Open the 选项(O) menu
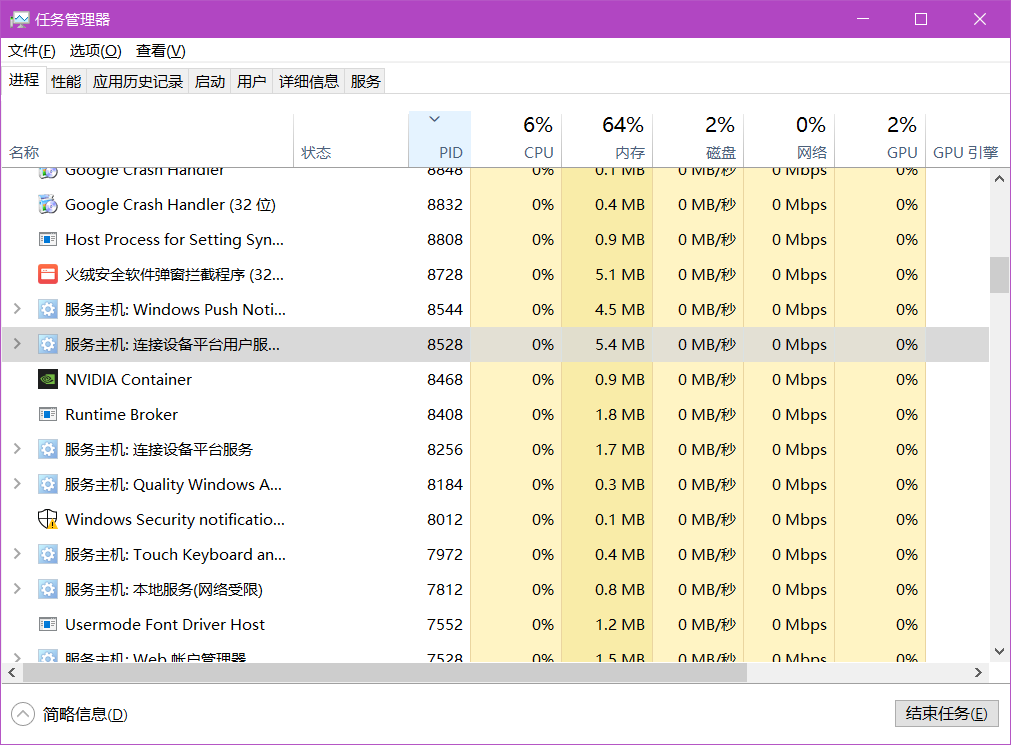This screenshot has width=1011, height=745. pos(95,50)
